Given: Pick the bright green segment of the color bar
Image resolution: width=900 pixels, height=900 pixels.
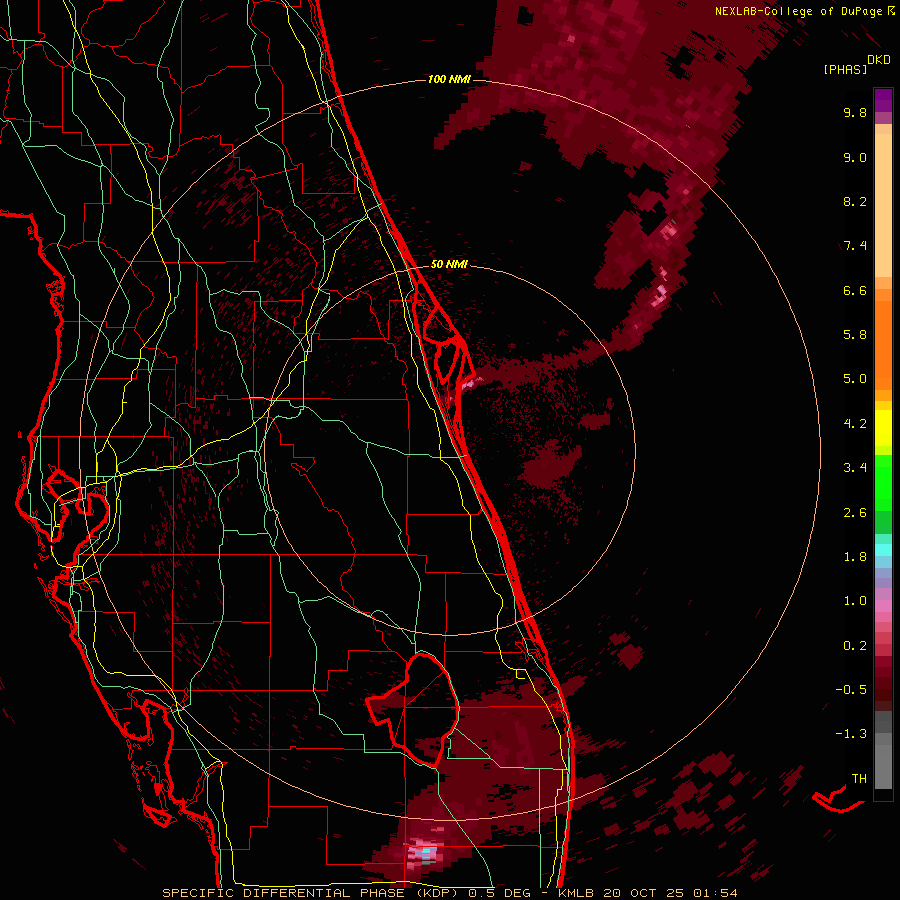Looking at the screenshot, I should click(883, 483).
